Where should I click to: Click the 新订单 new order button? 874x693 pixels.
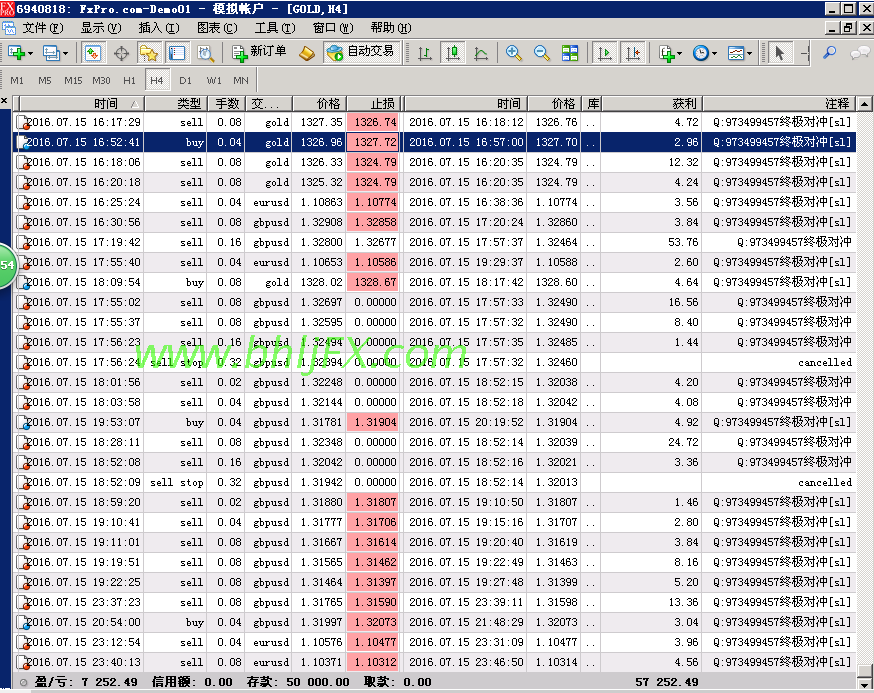[x=259, y=52]
